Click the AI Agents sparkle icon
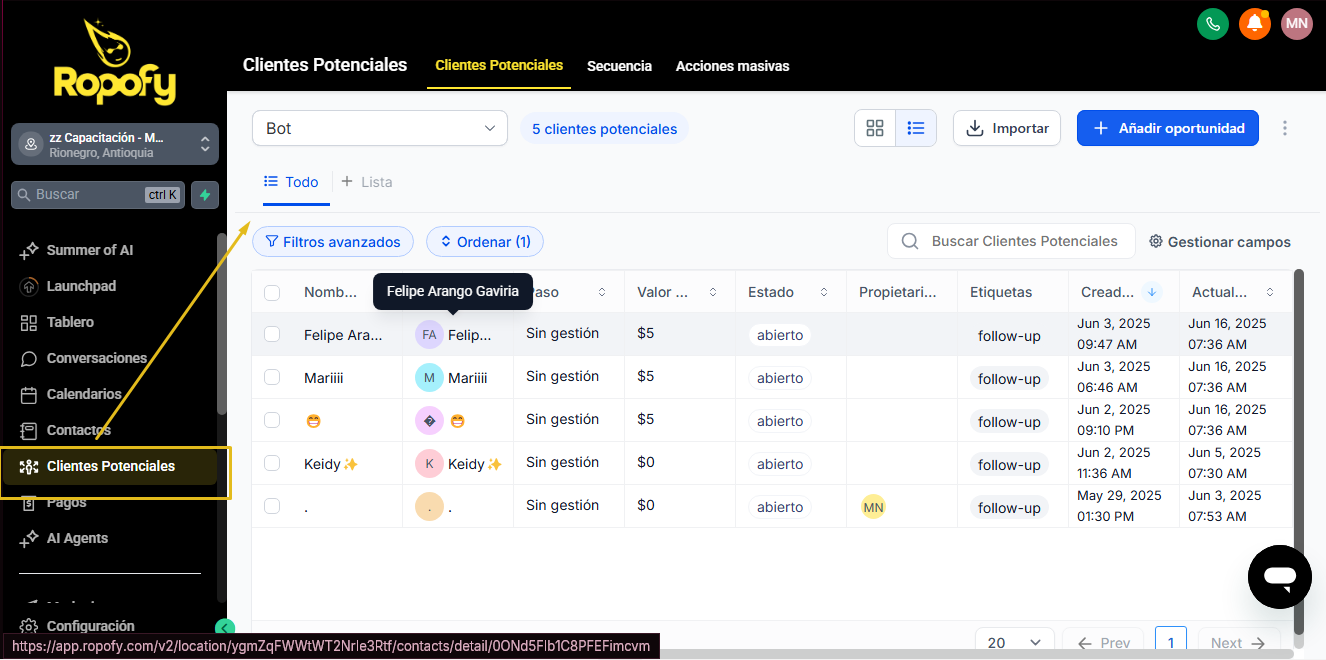 [28, 538]
